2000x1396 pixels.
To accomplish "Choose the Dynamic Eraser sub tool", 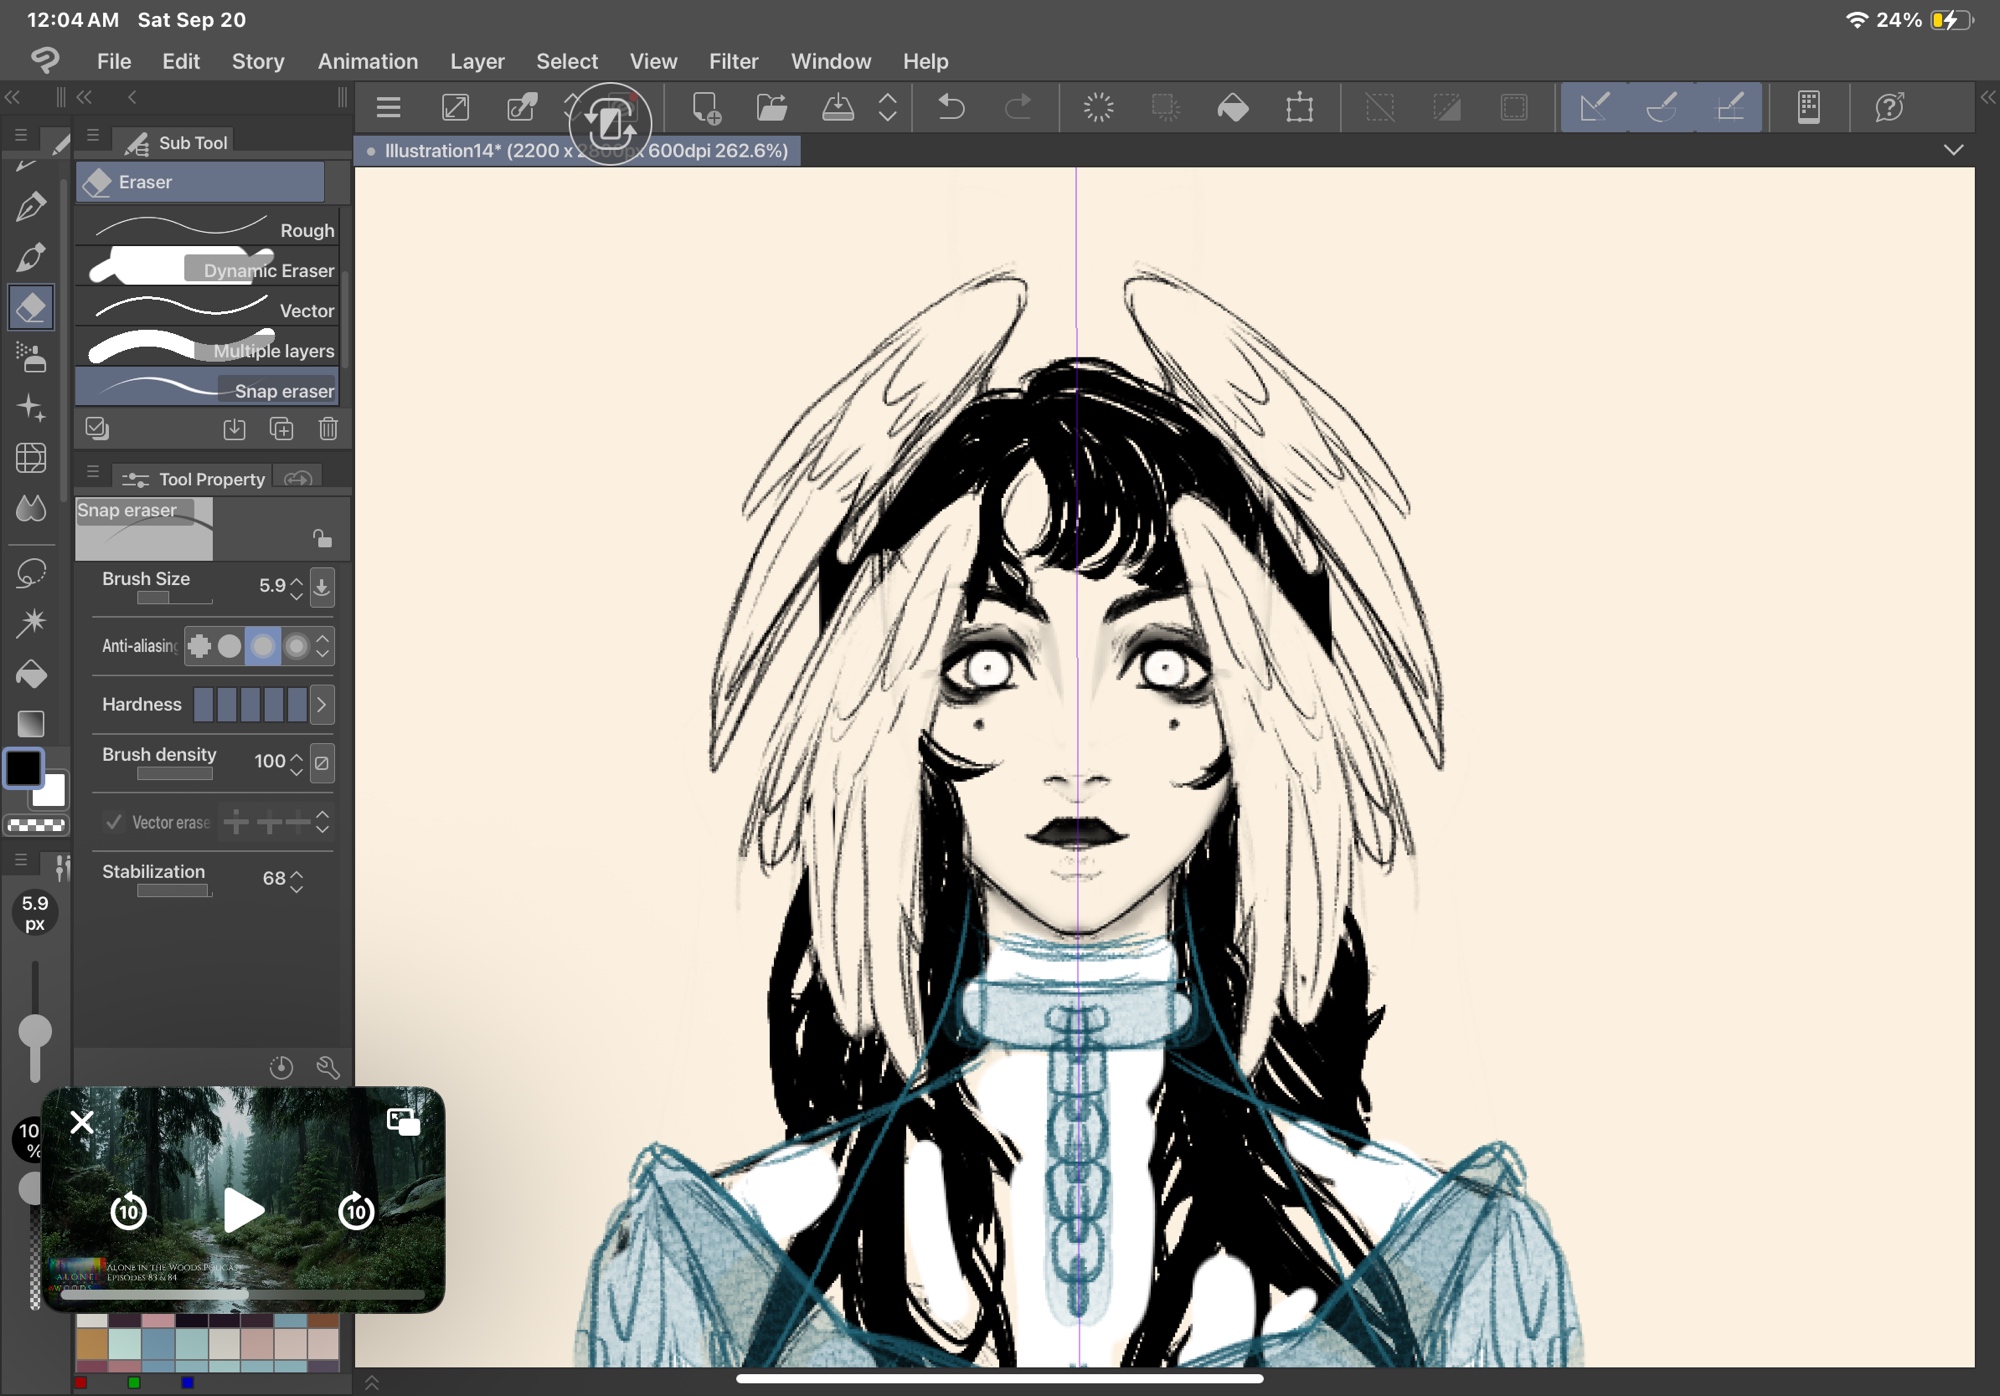I will pos(208,270).
